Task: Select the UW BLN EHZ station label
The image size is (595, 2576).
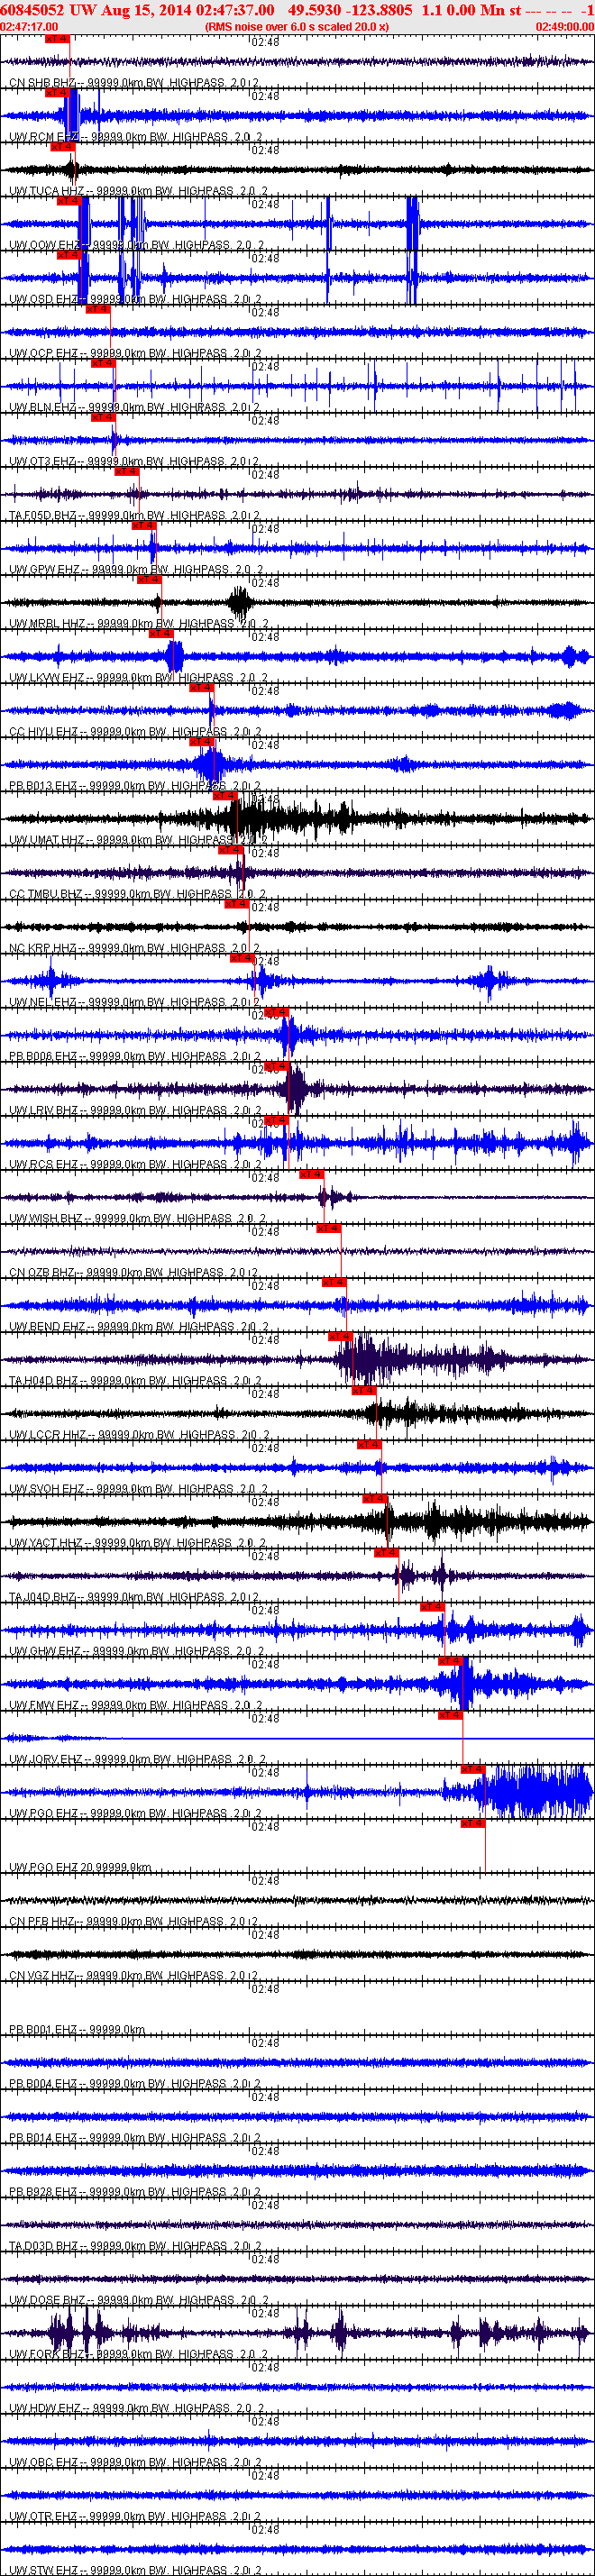Action: click(134, 407)
